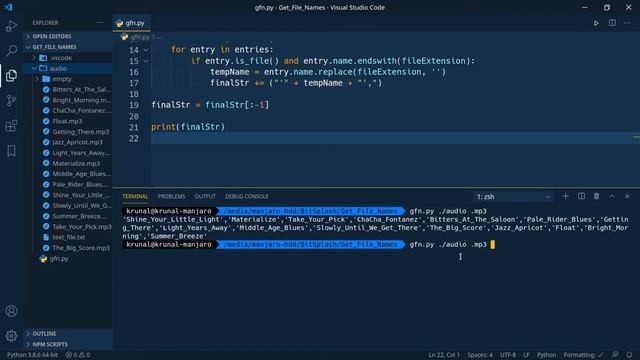
Task: Kill terminal with trash icon
Action: coord(596,196)
